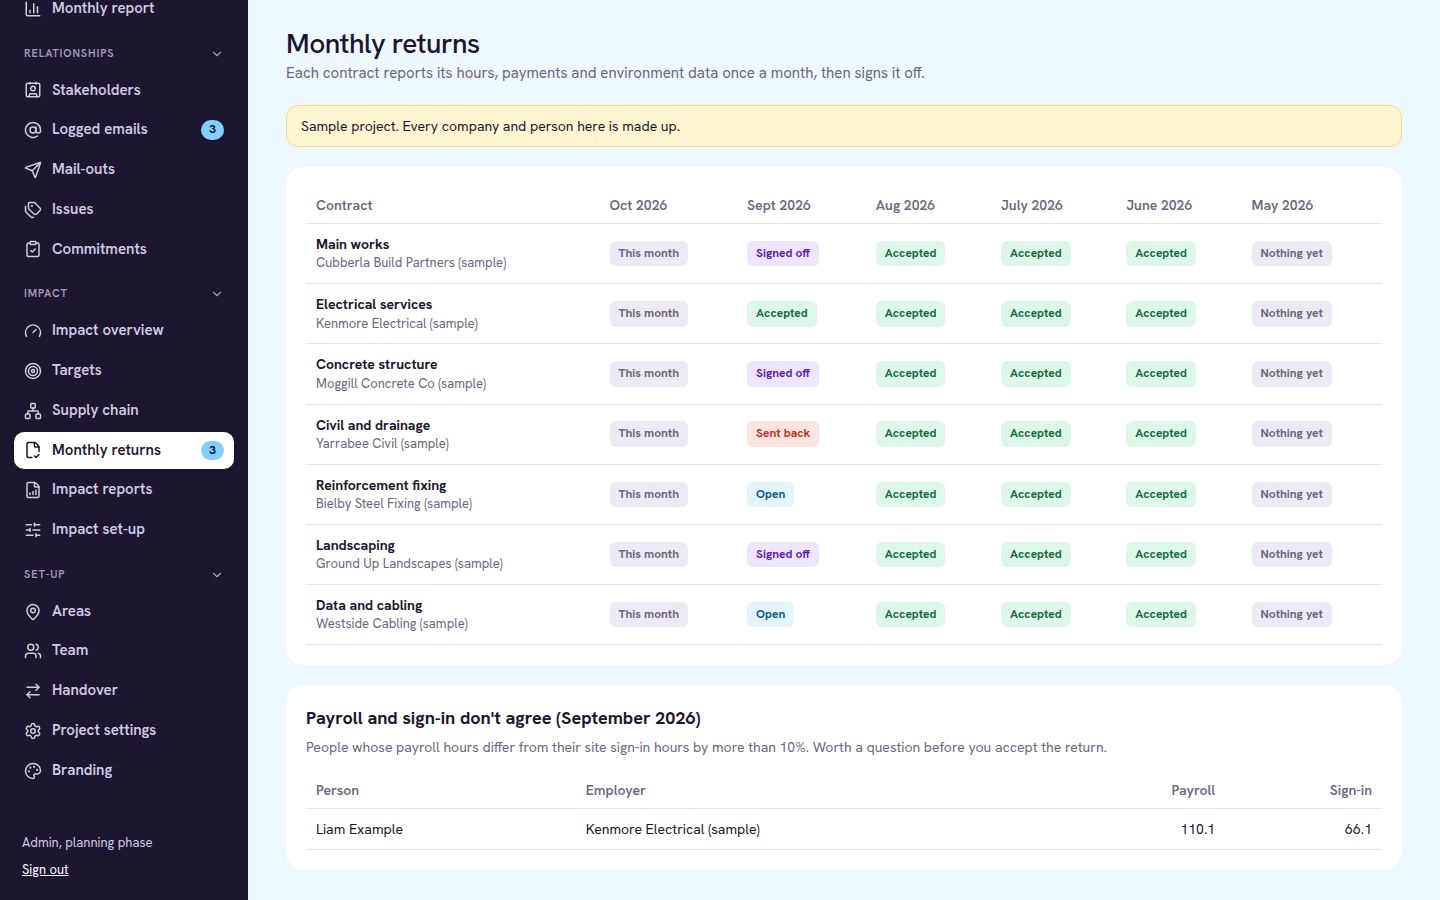This screenshot has width=1440, height=900.
Task: Open the Monthly returns sidebar item
Action: 124,450
